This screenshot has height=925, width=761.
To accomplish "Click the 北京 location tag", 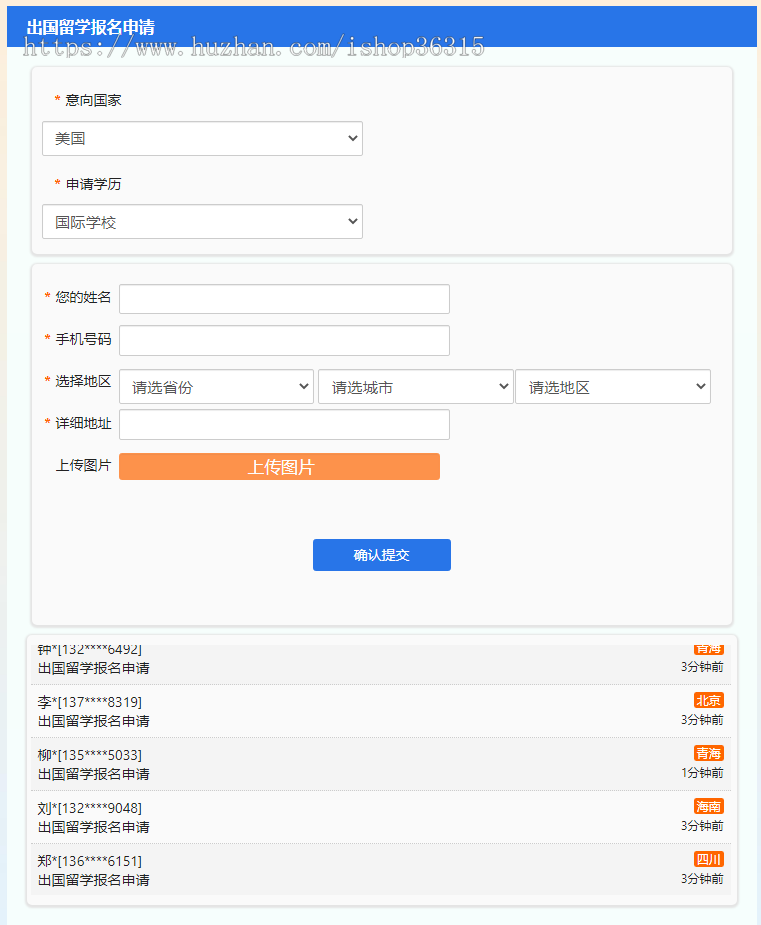I will (708, 700).
